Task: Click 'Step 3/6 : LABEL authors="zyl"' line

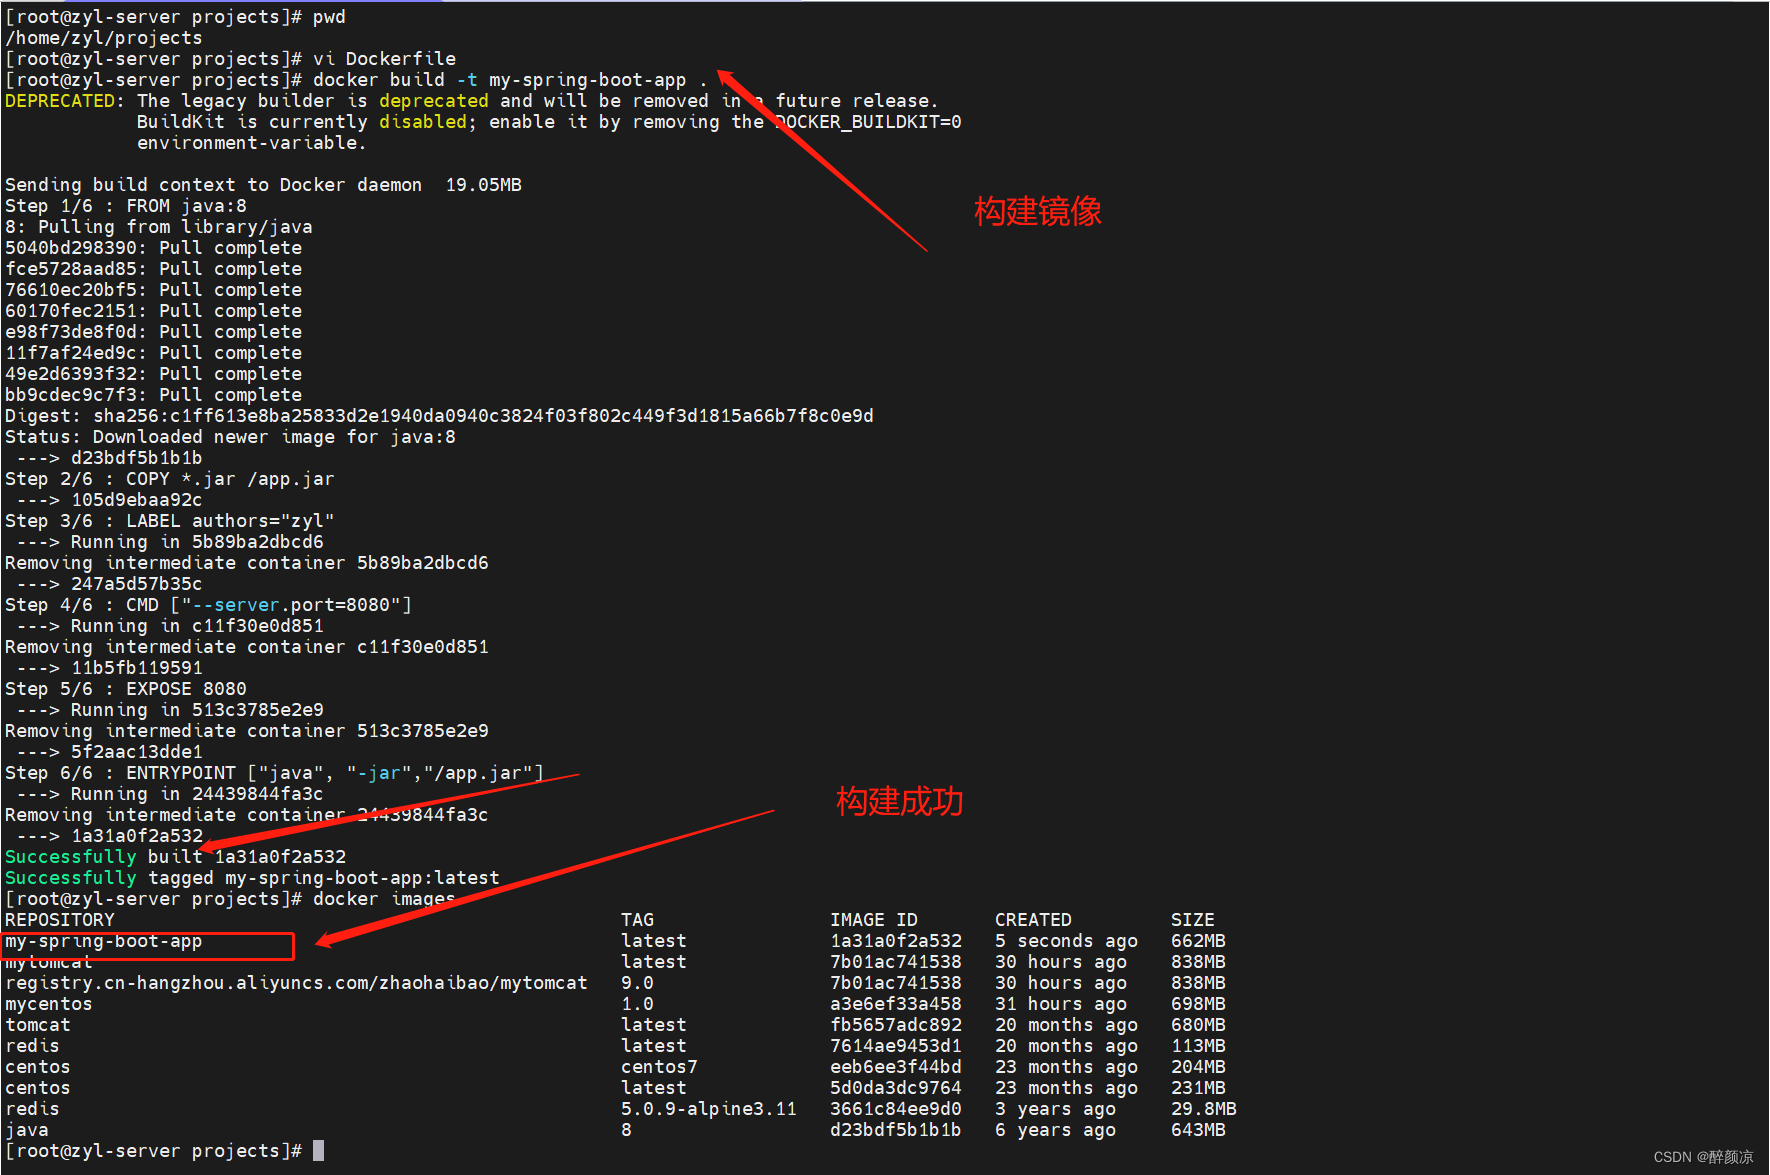Action: pos(170,521)
